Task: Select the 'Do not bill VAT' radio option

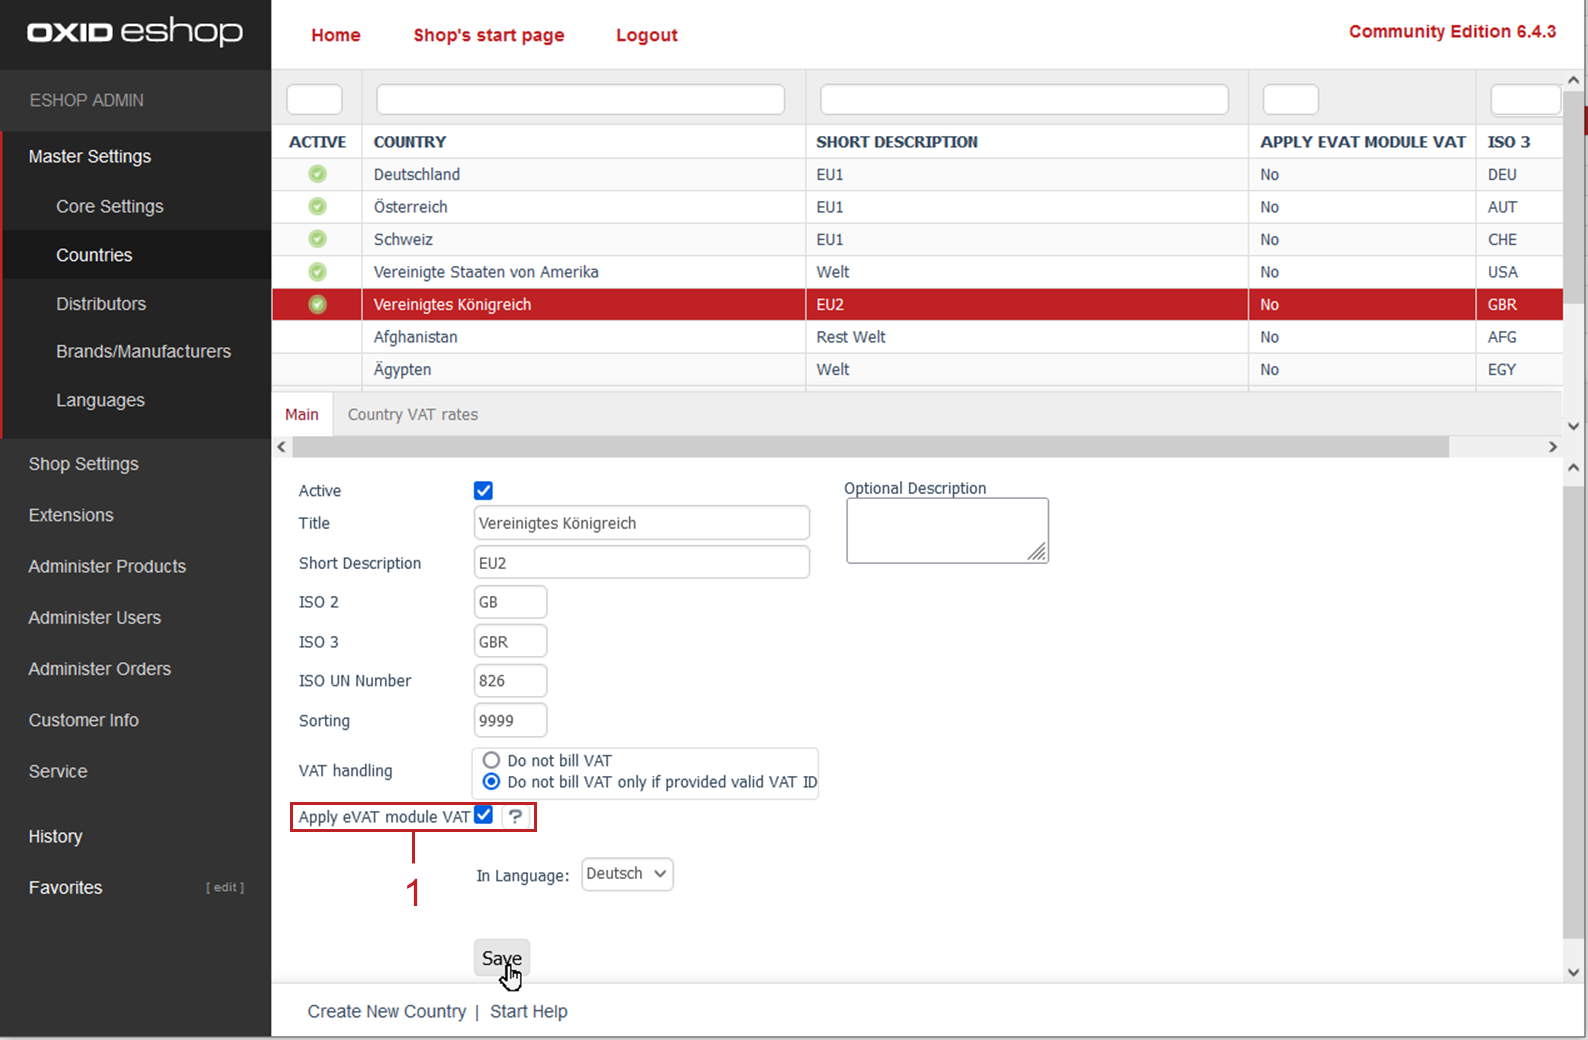Action: pyautogui.click(x=491, y=760)
